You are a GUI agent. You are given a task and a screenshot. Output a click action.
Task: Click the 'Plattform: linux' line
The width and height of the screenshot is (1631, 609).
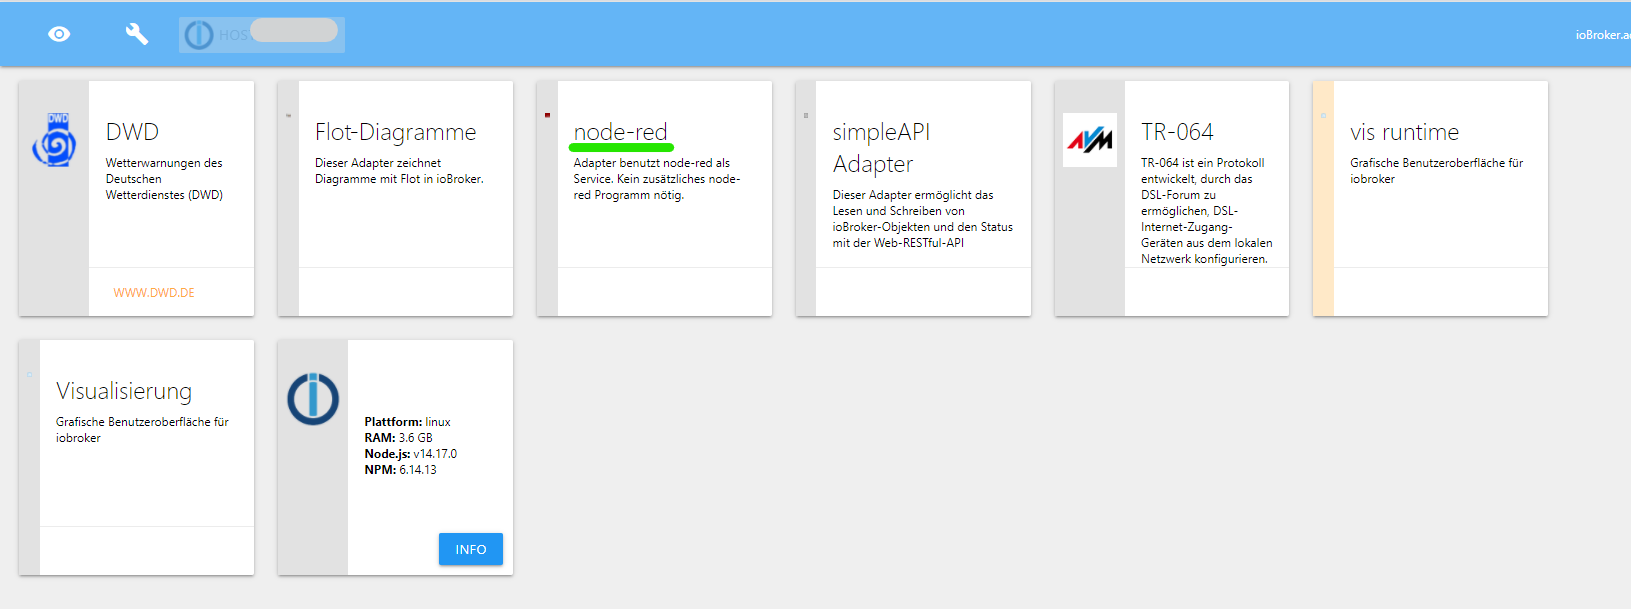[407, 422]
